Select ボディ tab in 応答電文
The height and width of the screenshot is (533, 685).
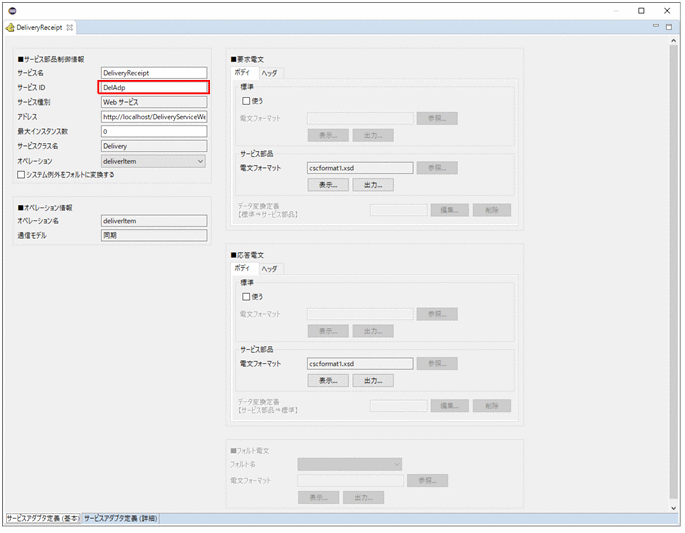pyautogui.click(x=243, y=268)
